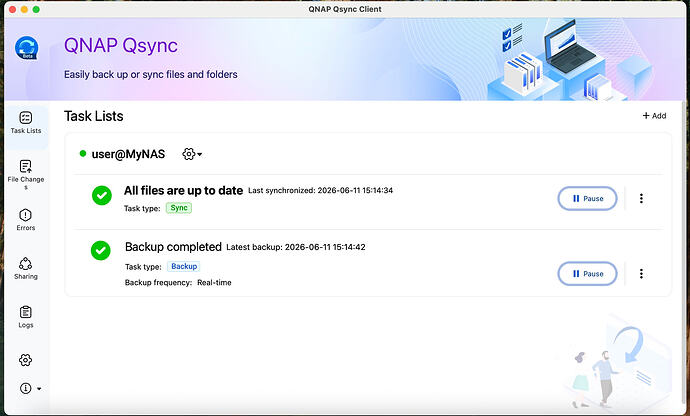690x416 pixels.
Task: Open the Logs section
Action: [x=26, y=317]
